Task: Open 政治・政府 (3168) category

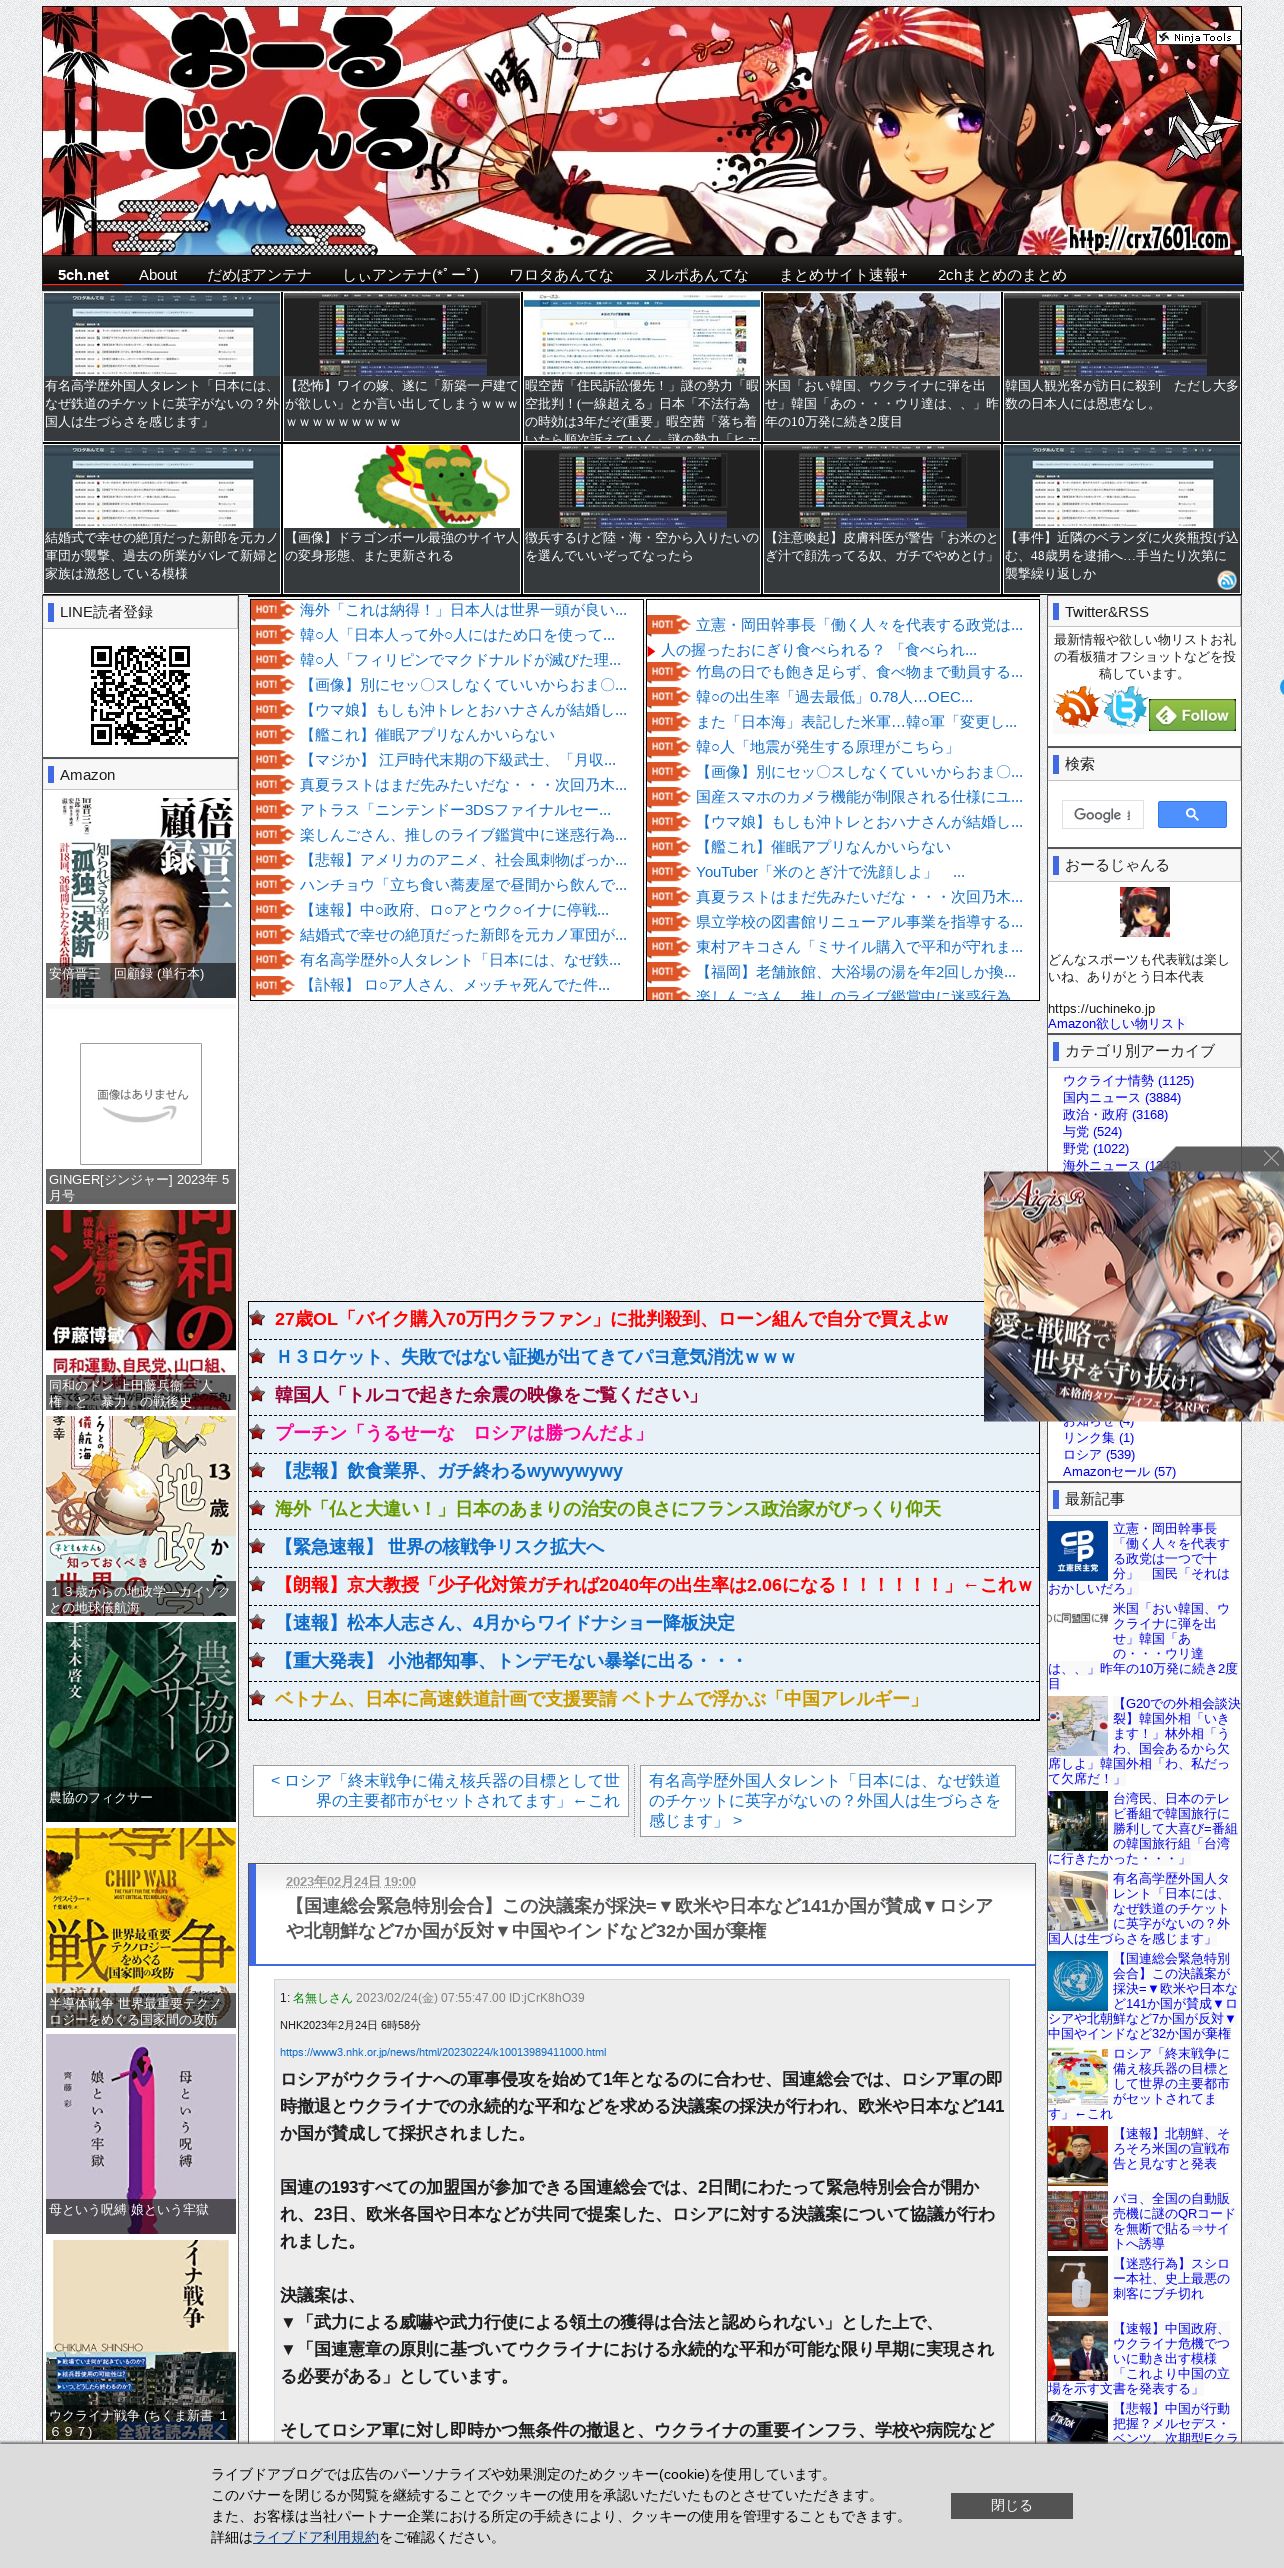Action: (x=1115, y=1115)
